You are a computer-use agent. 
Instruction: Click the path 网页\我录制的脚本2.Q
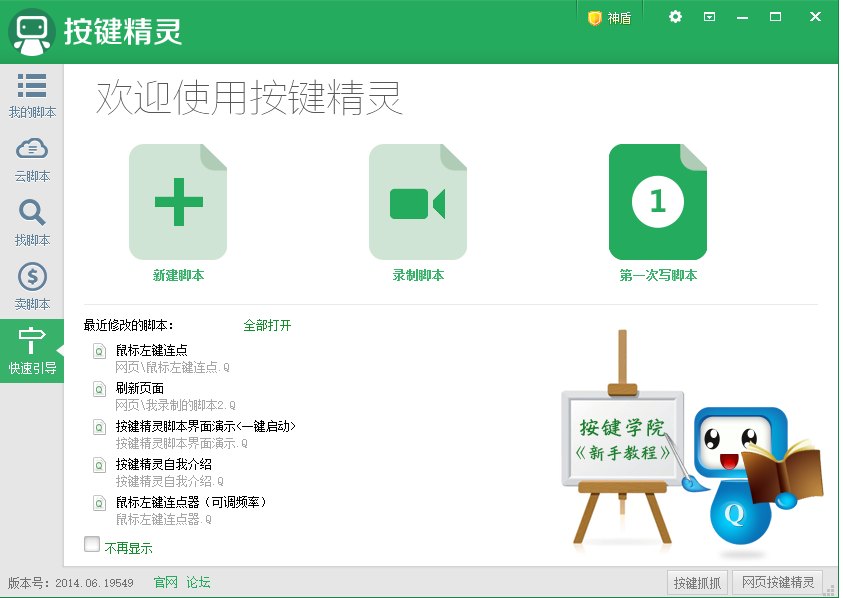(x=175, y=405)
